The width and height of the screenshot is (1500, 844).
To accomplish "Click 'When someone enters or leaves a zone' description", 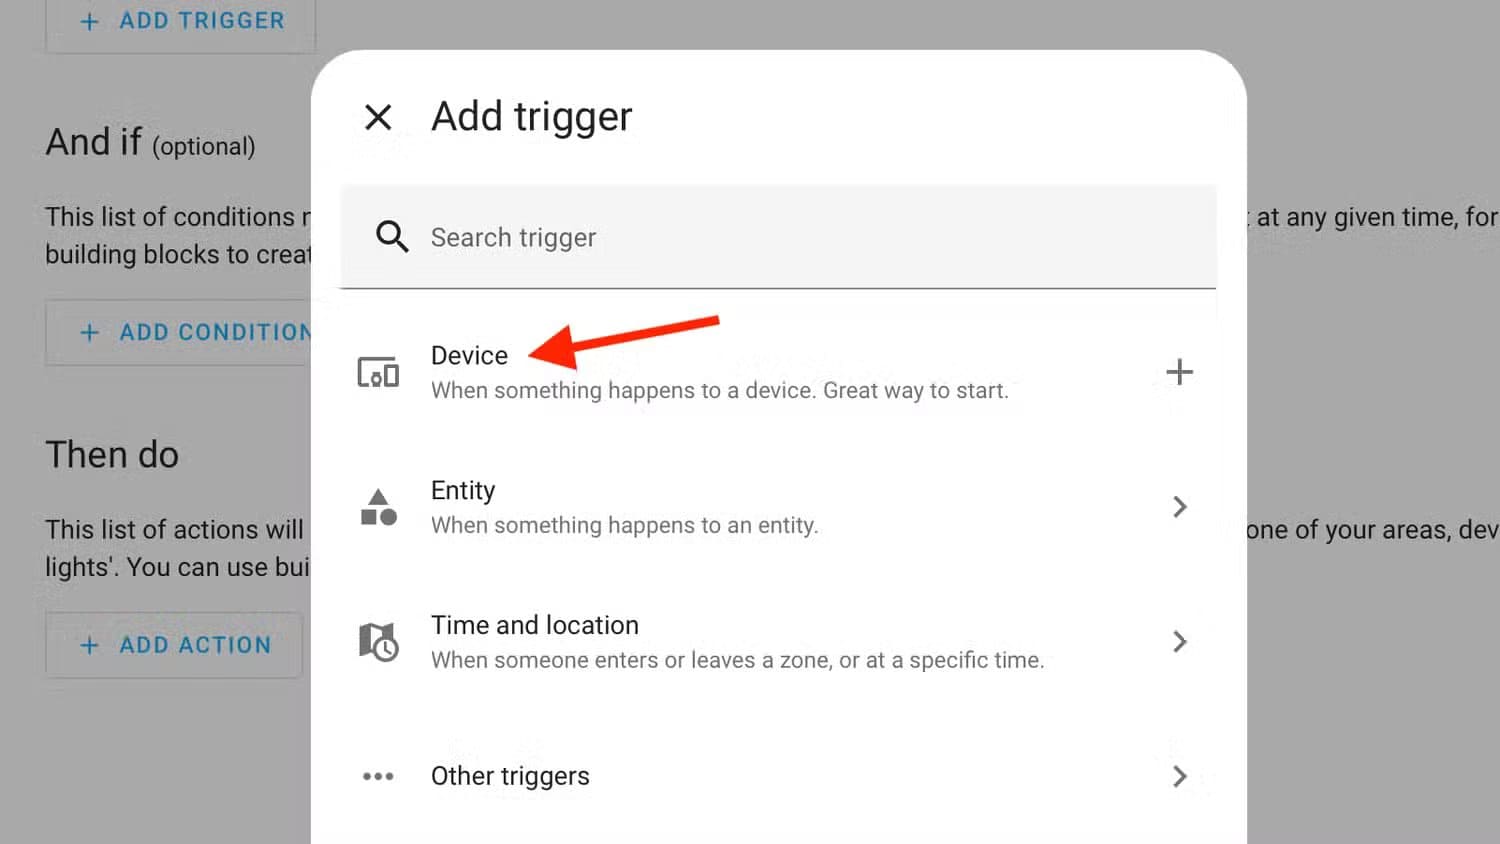I will tap(737, 660).
